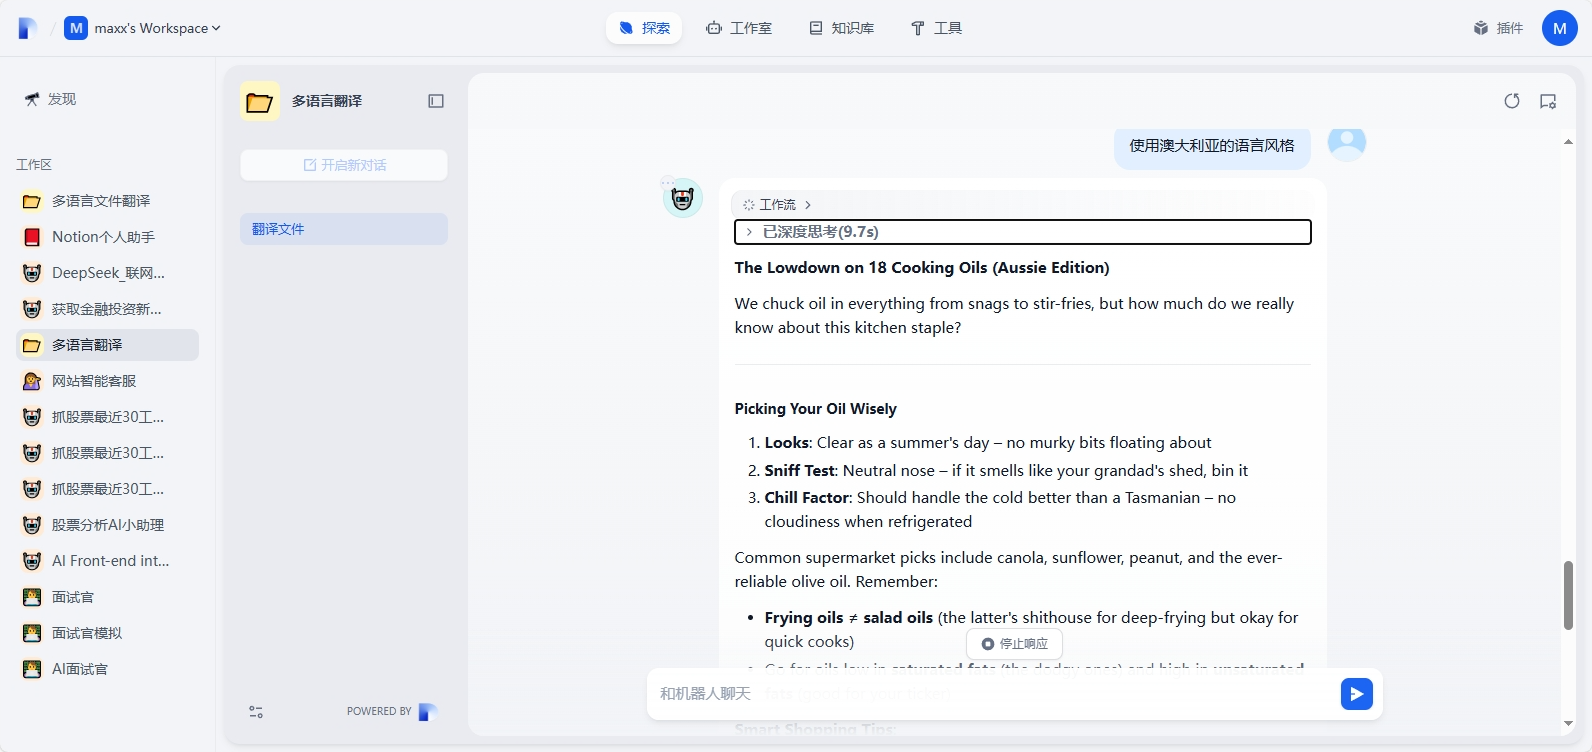
Task: Switch to the 工作室 tab
Action: point(739,28)
